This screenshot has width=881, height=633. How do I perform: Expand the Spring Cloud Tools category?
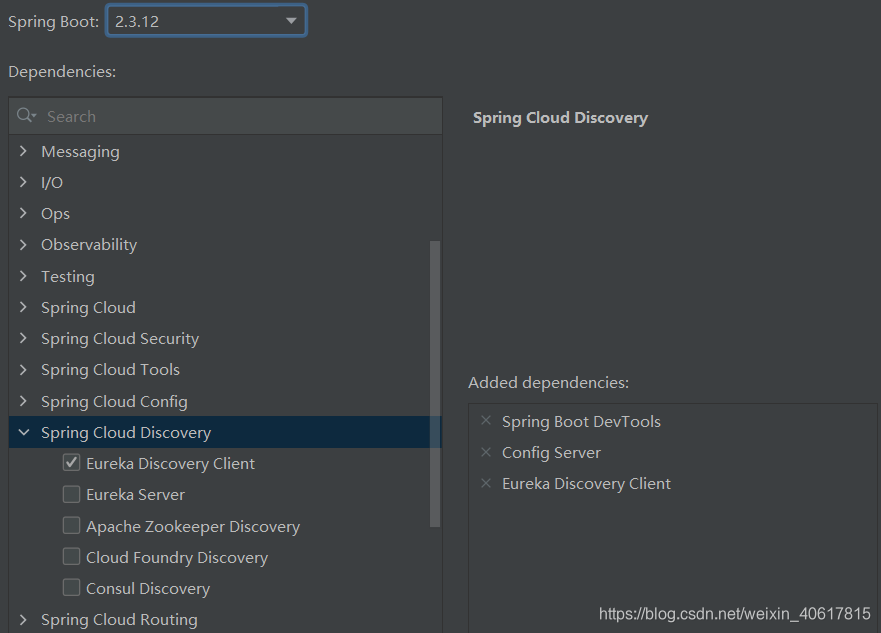pos(23,369)
